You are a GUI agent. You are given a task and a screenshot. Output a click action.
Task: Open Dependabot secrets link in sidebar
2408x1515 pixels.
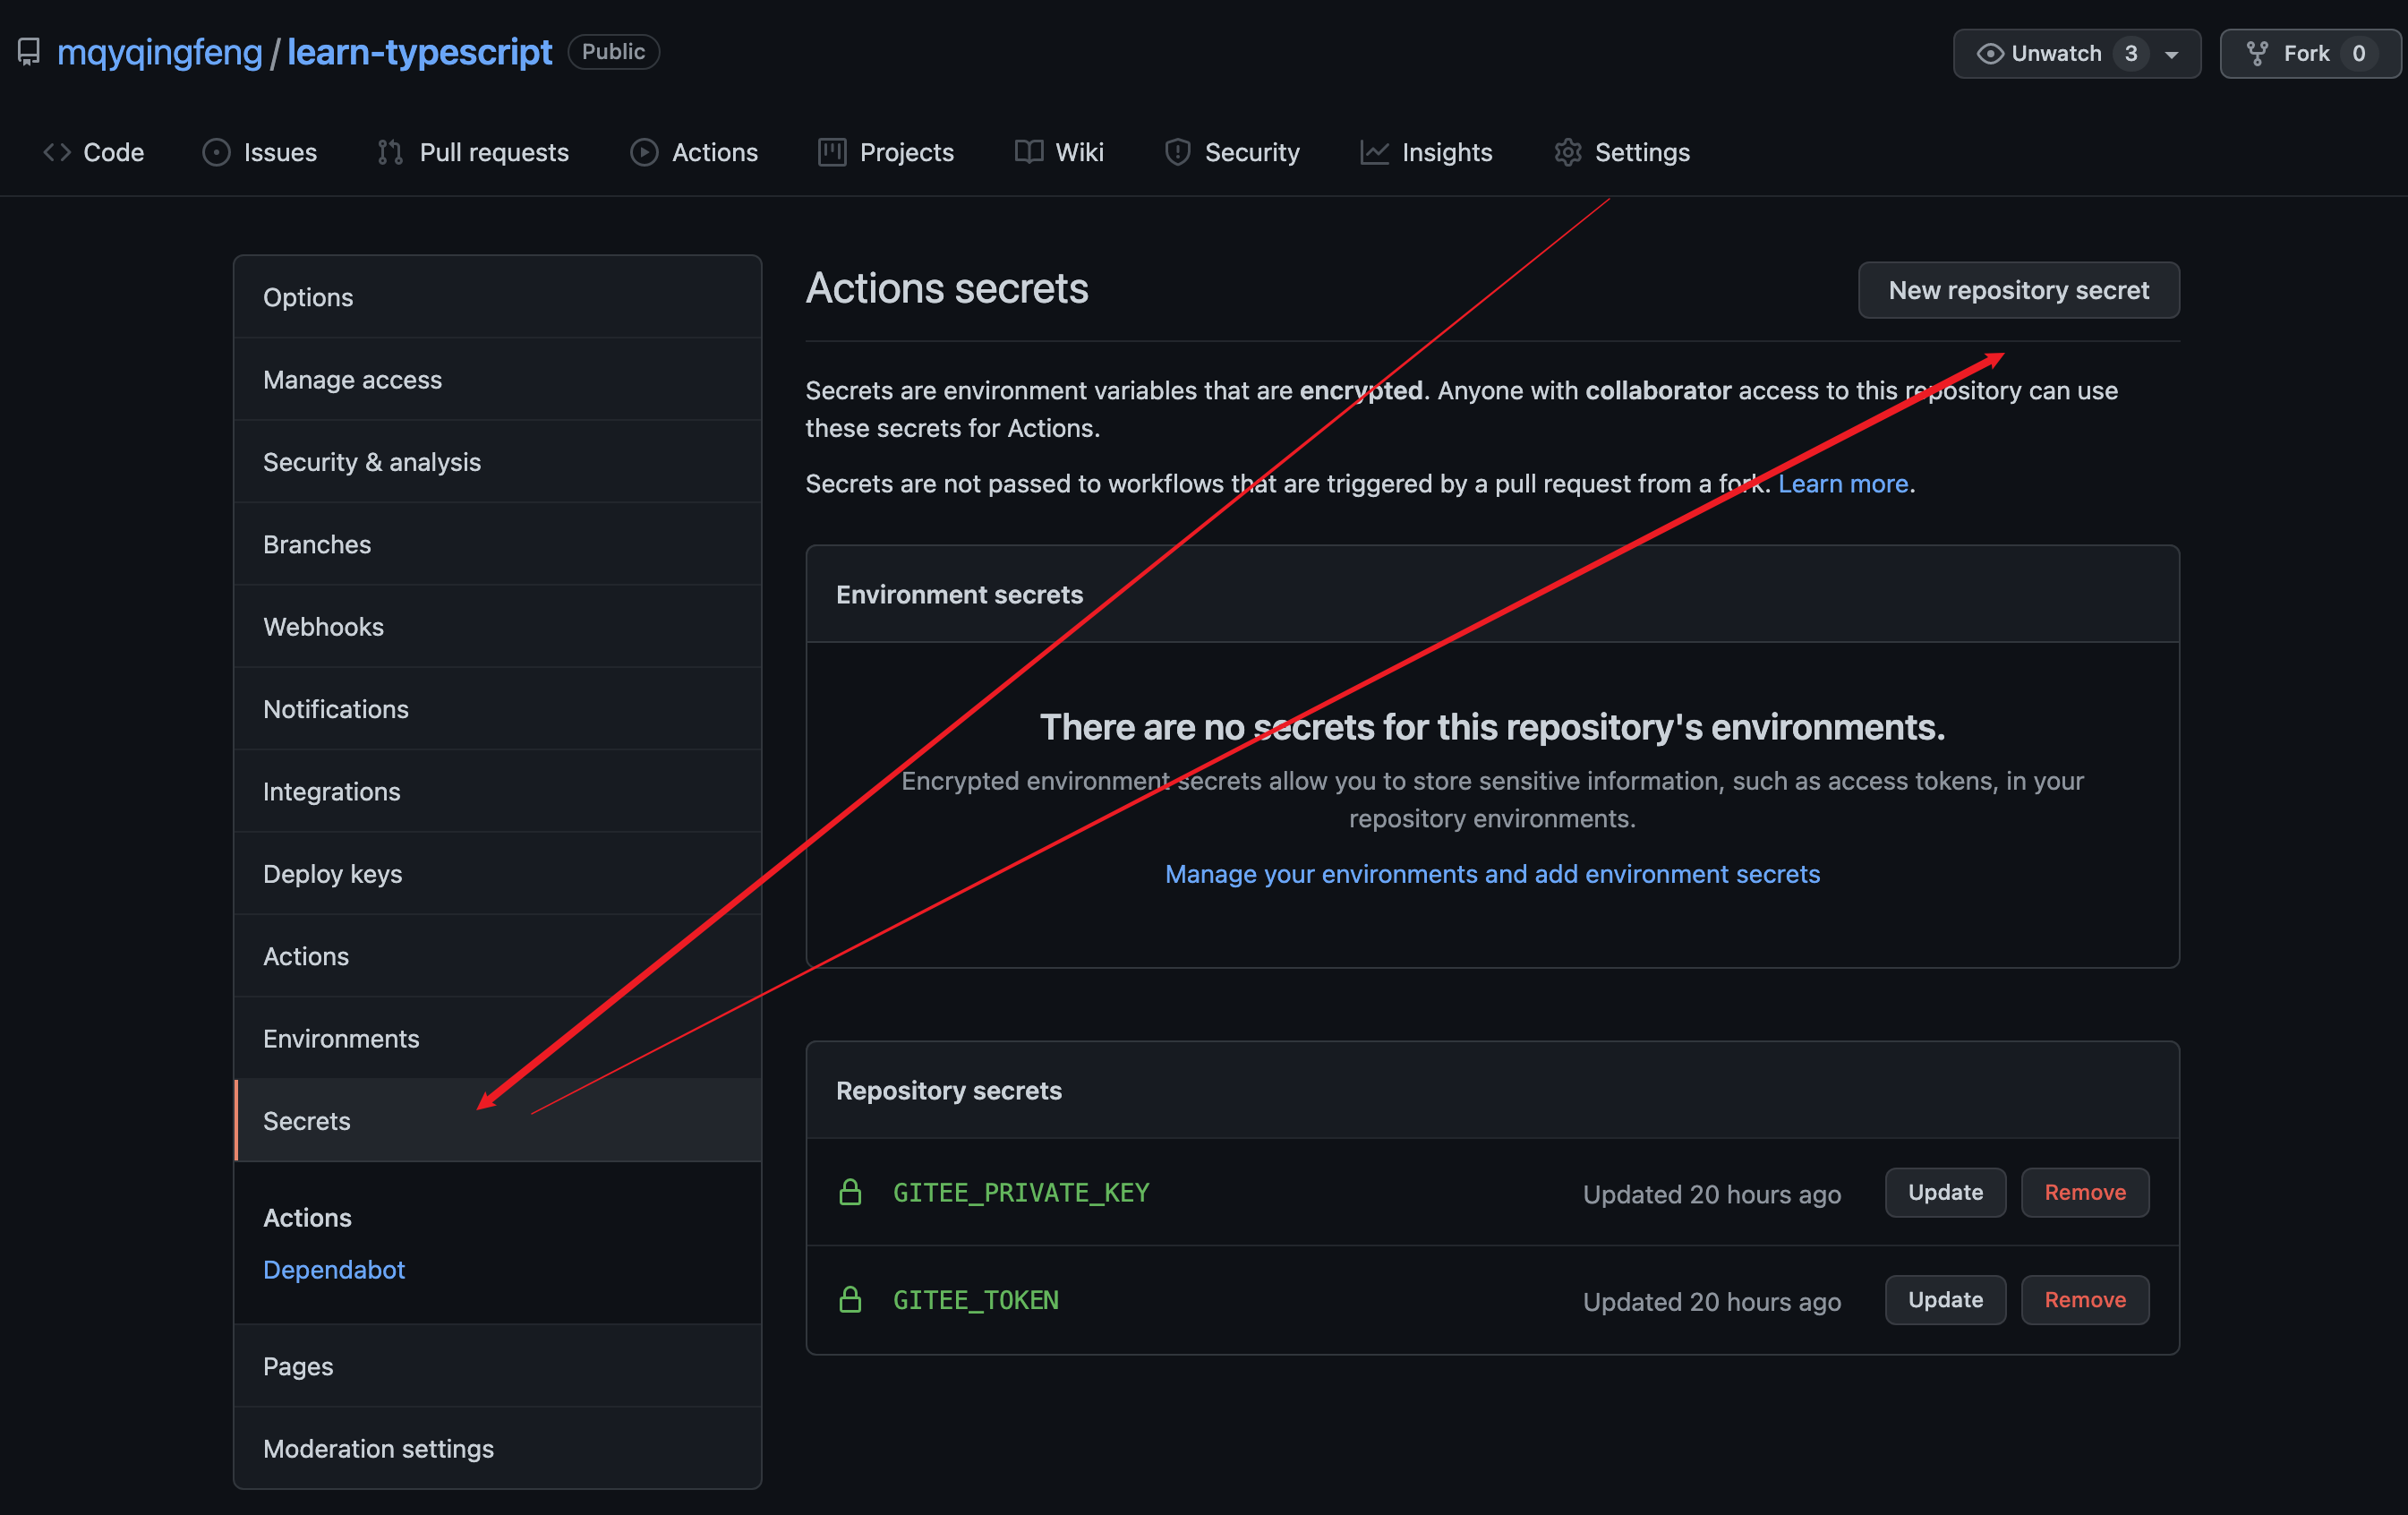(x=333, y=1270)
